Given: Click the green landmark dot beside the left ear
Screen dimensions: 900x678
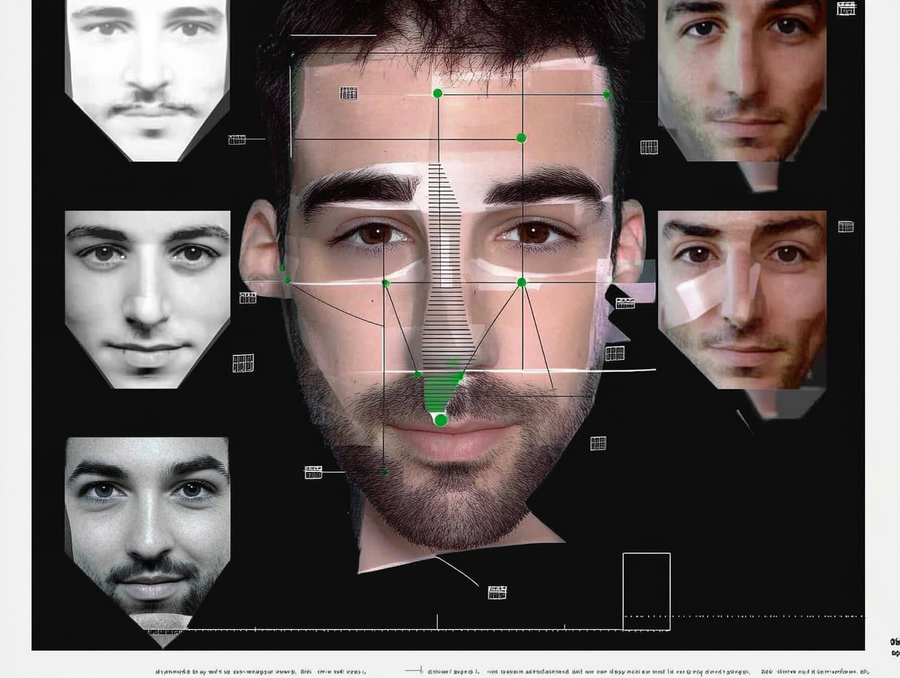Looking at the screenshot, I should [x=288, y=280].
